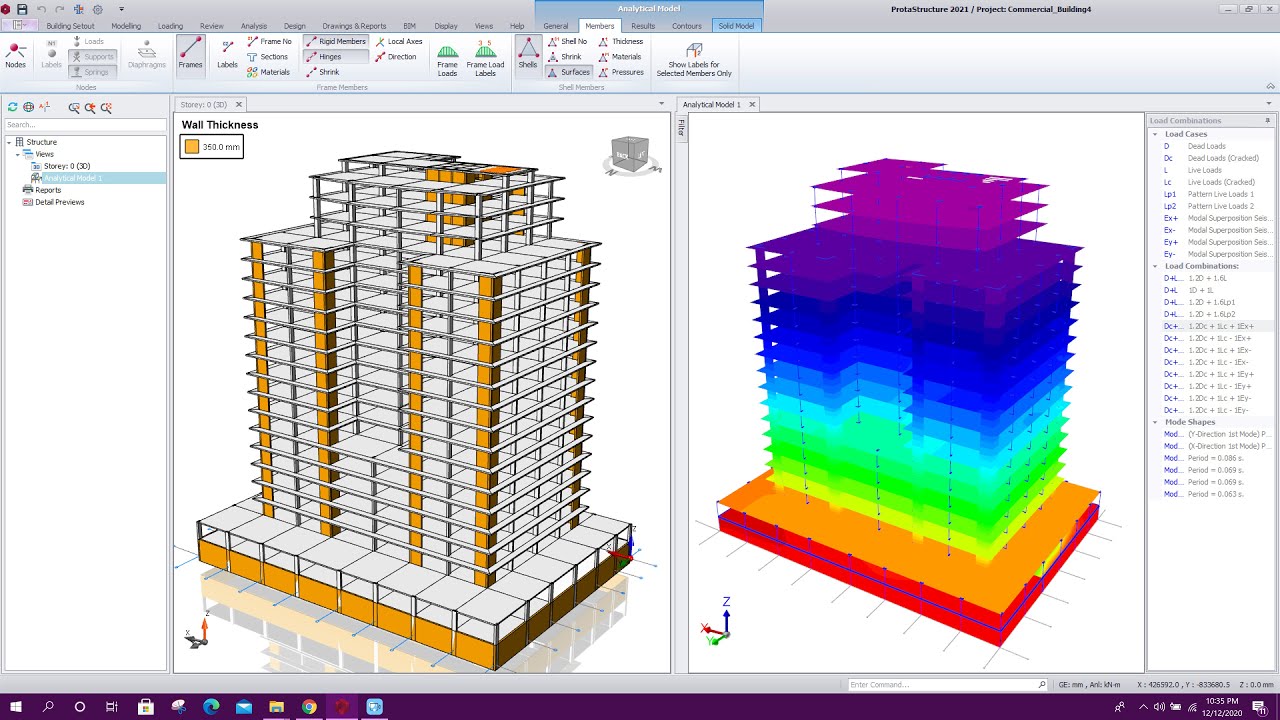
Task: Click the refresh icon above the Structure tree
Action: point(11,106)
